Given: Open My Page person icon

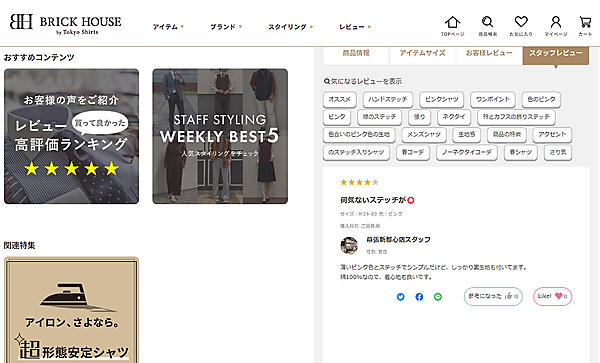Looking at the screenshot, I should (556, 26).
